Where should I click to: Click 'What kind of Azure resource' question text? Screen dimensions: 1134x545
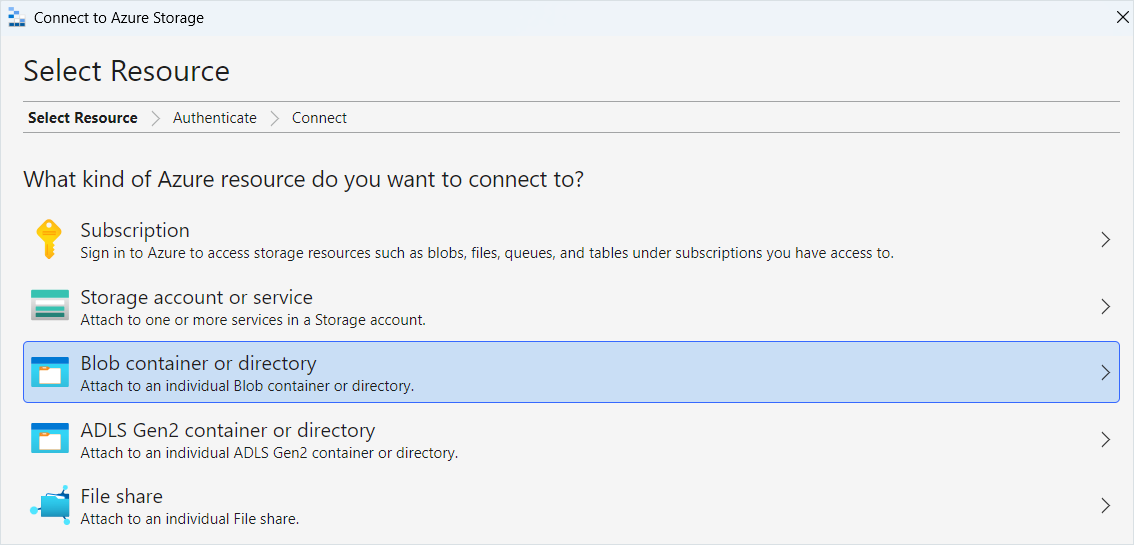(304, 179)
